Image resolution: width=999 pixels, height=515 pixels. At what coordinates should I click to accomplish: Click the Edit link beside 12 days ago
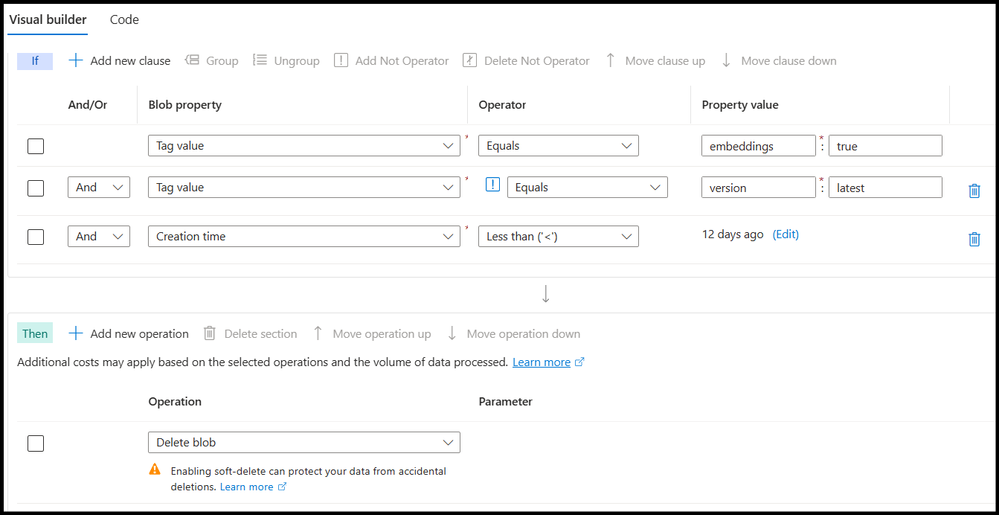pos(786,234)
